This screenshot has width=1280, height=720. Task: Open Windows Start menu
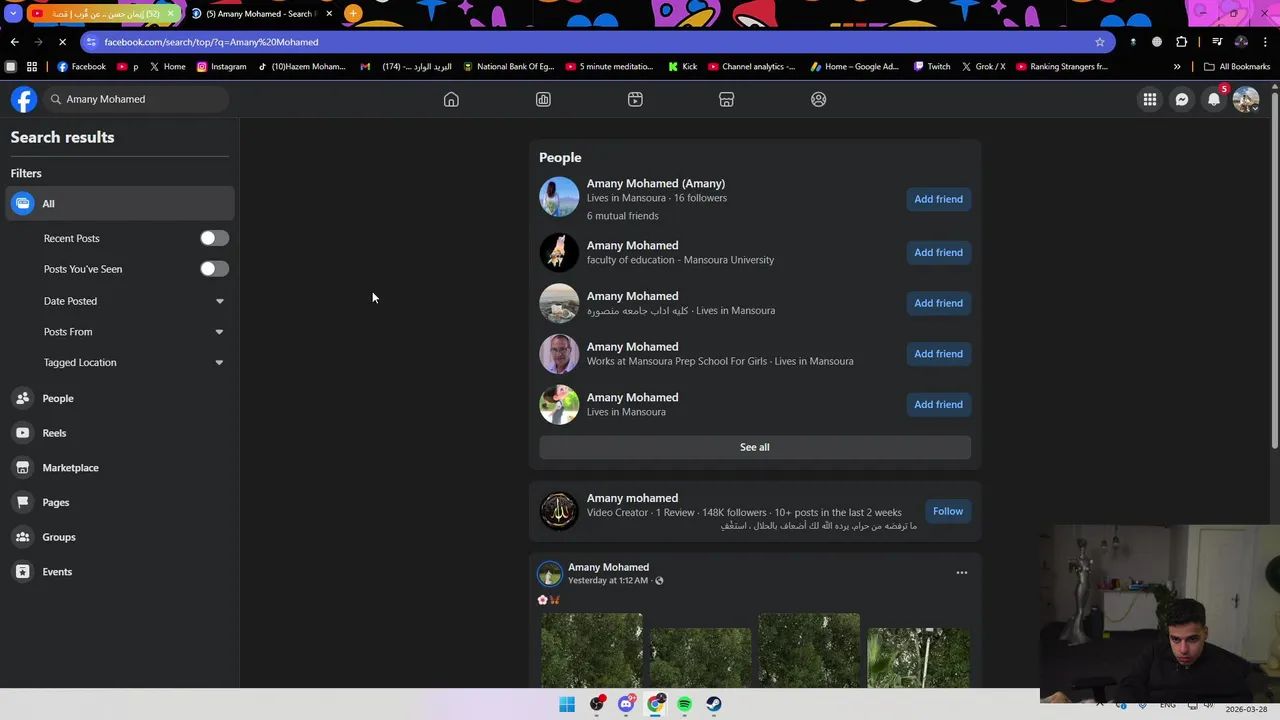567,704
